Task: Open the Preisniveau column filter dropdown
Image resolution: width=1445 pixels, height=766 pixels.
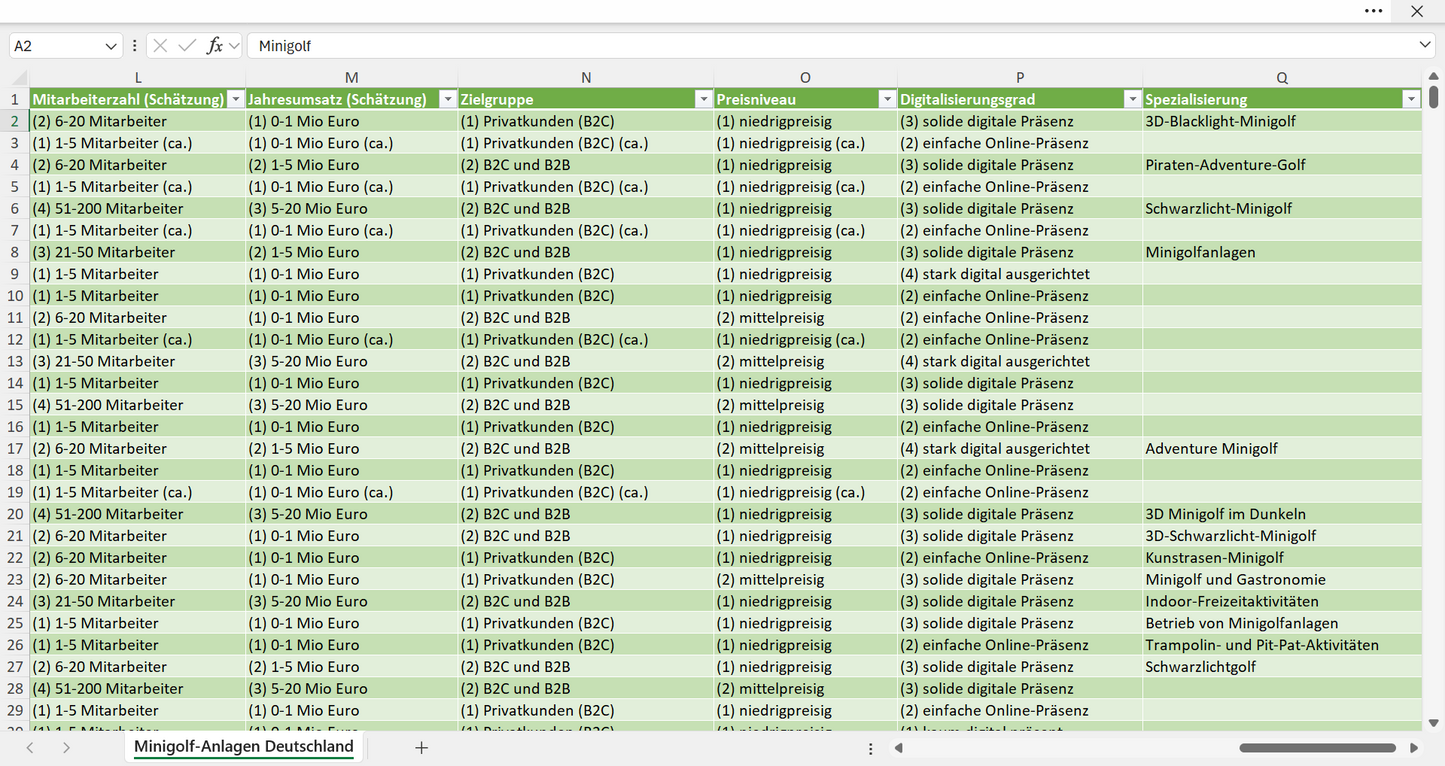Action: pyautogui.click(x=886, y=99)
